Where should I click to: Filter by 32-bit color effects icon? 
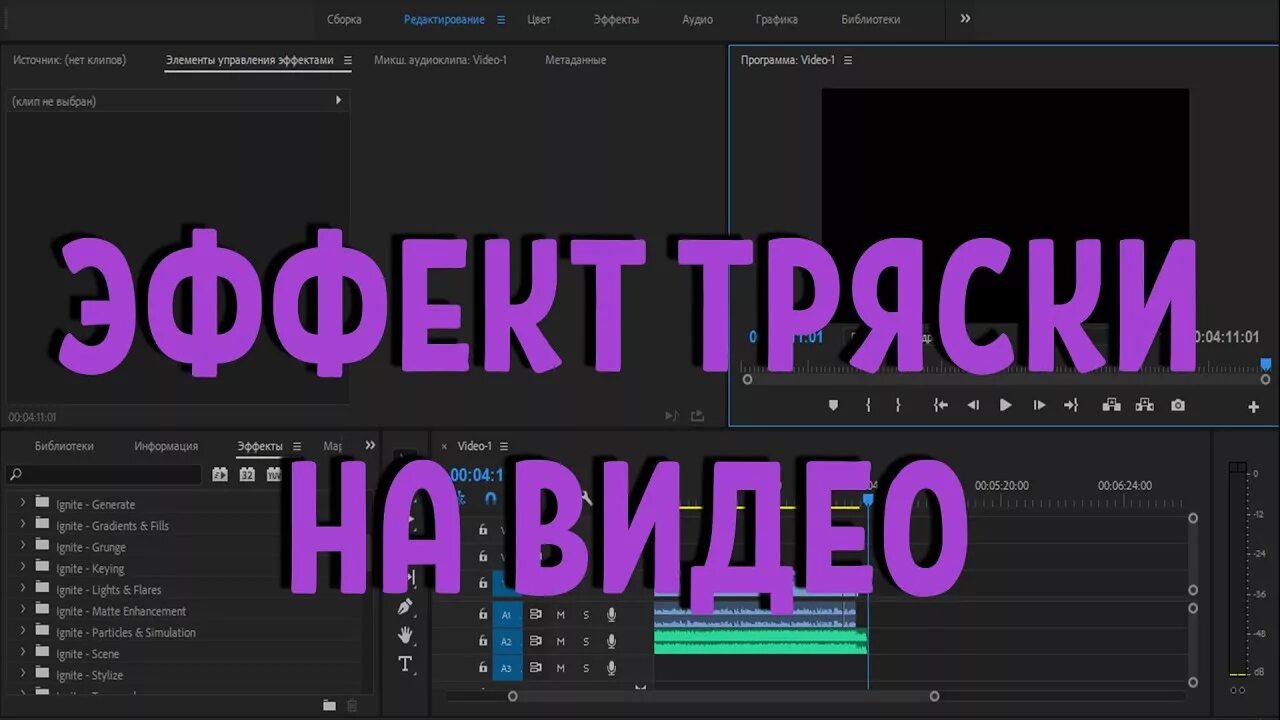[x=247, y=474]
